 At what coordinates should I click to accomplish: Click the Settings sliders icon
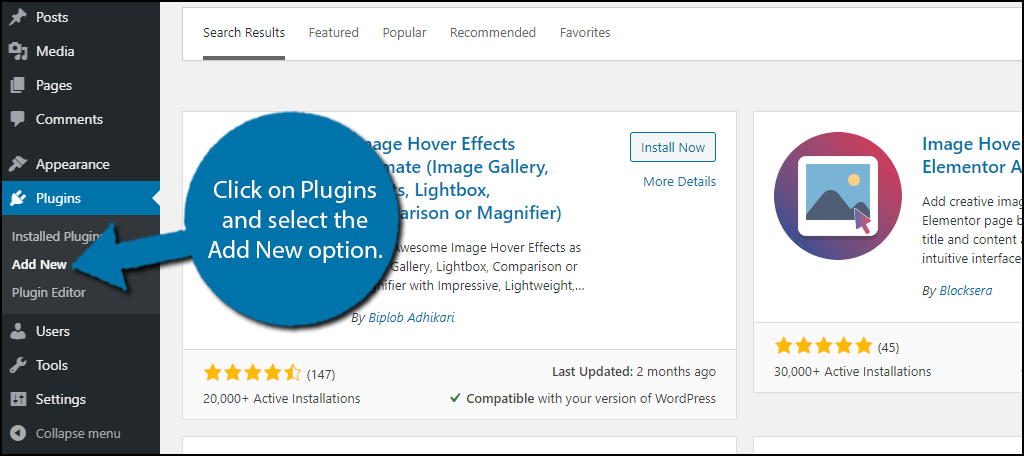(18, 399)
